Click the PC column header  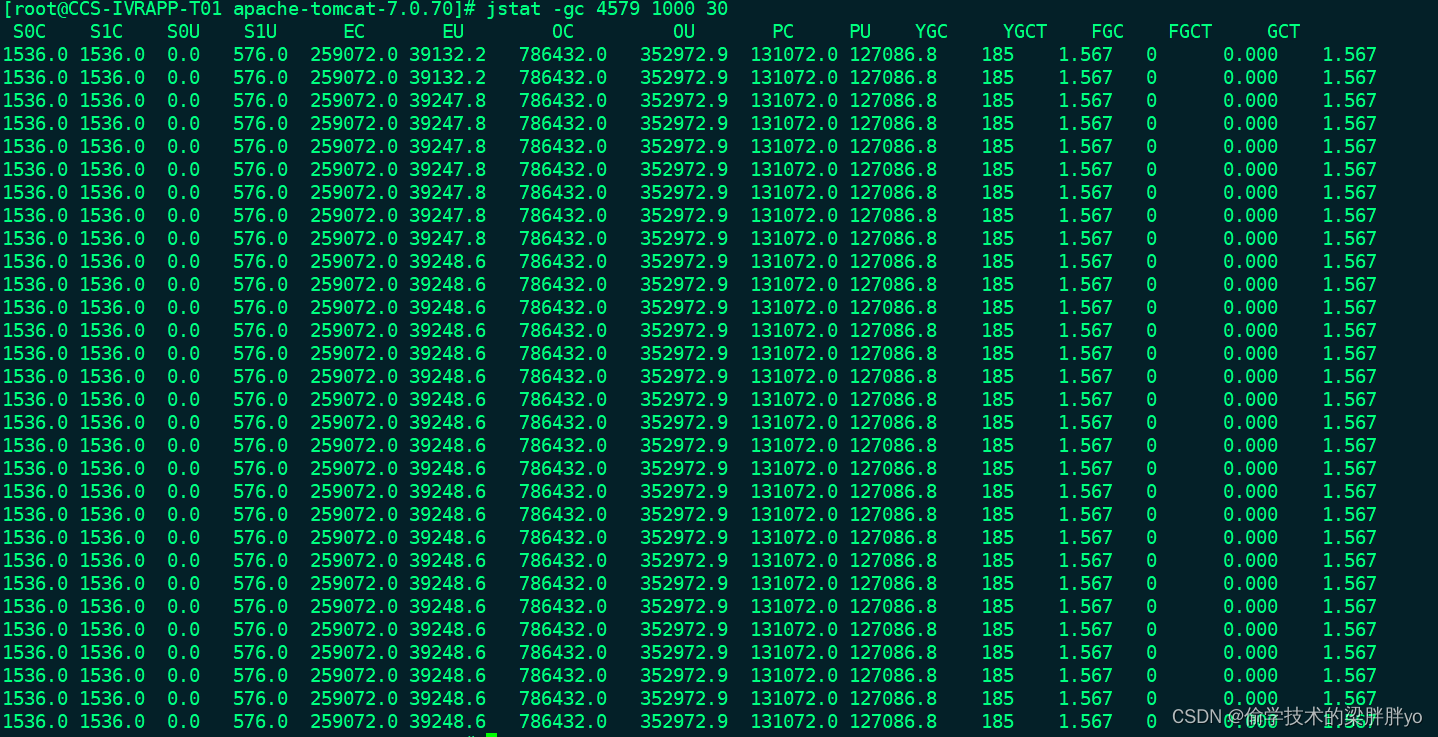pyautogui.click(x=783, y=32)
